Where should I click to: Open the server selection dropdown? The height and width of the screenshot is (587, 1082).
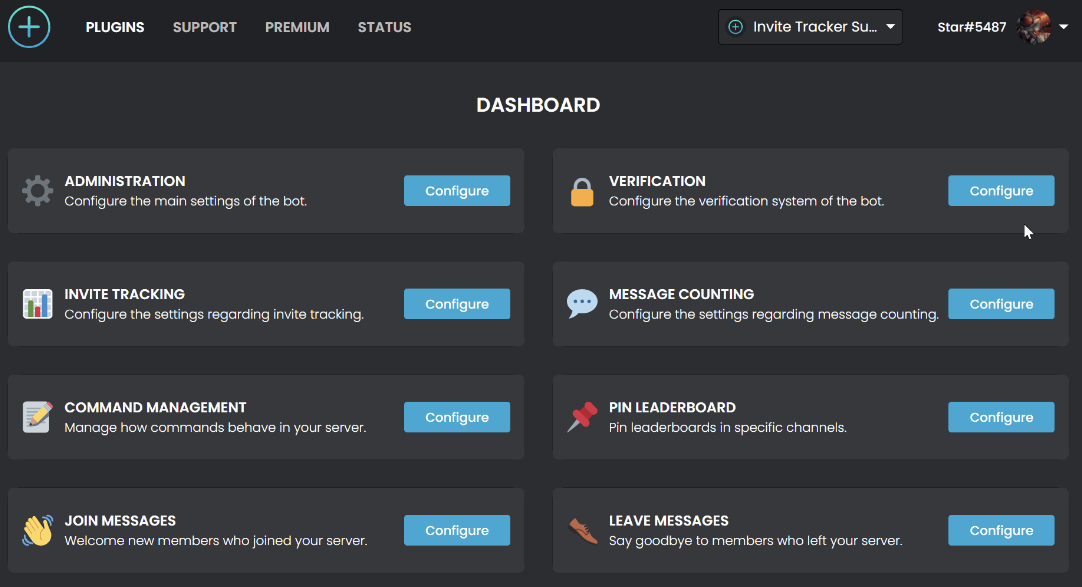pos(810,27)
